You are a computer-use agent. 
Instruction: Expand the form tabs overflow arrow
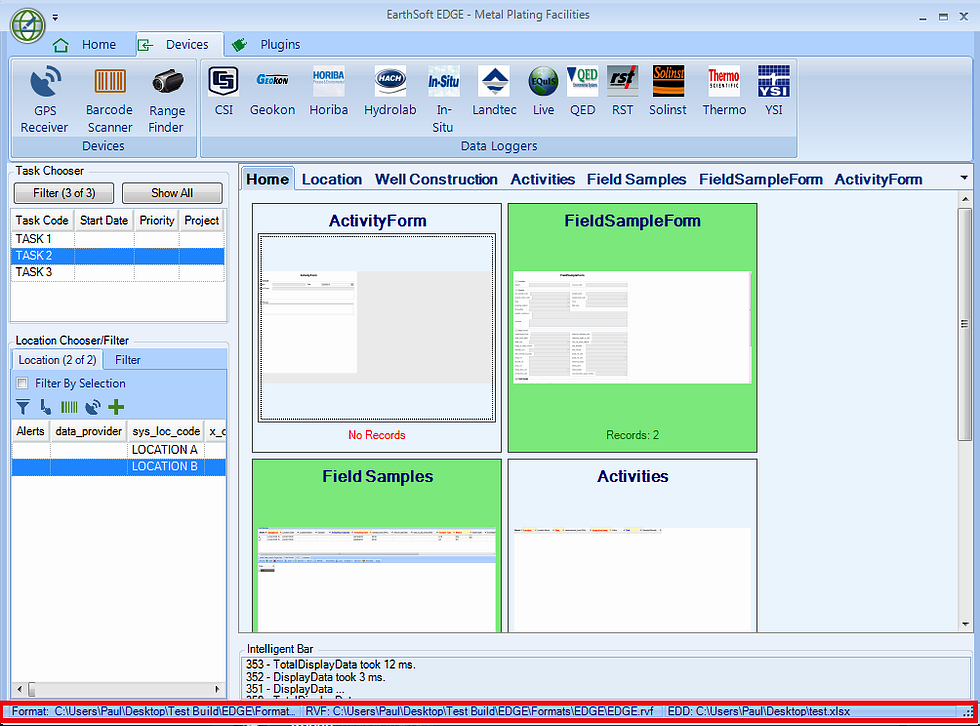point(963,178)
